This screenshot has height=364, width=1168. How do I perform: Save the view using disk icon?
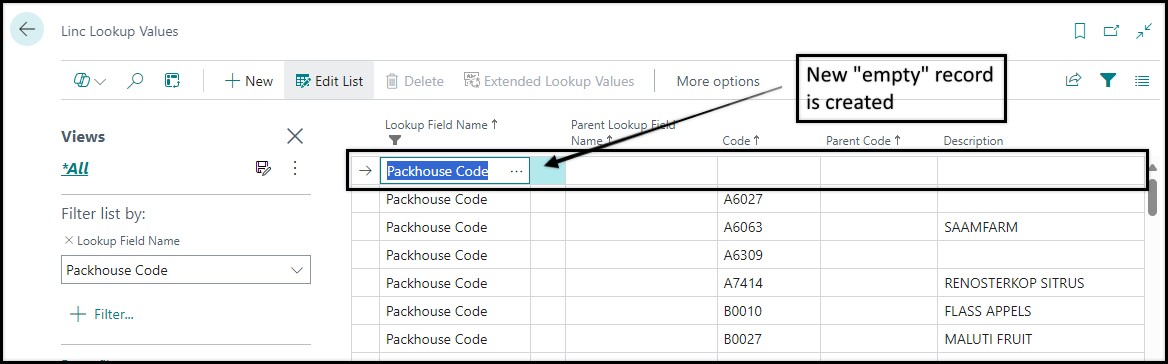263,167
